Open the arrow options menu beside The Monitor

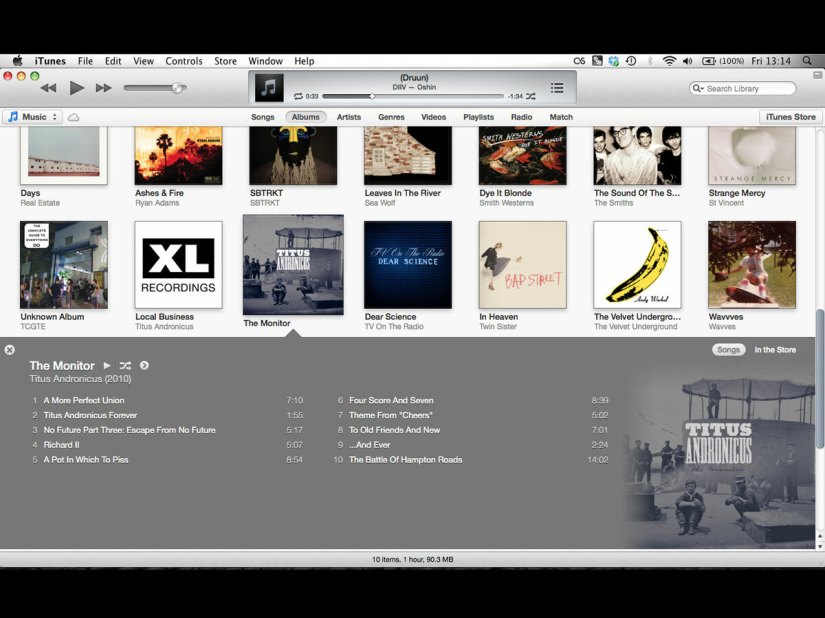pos(144,365)
